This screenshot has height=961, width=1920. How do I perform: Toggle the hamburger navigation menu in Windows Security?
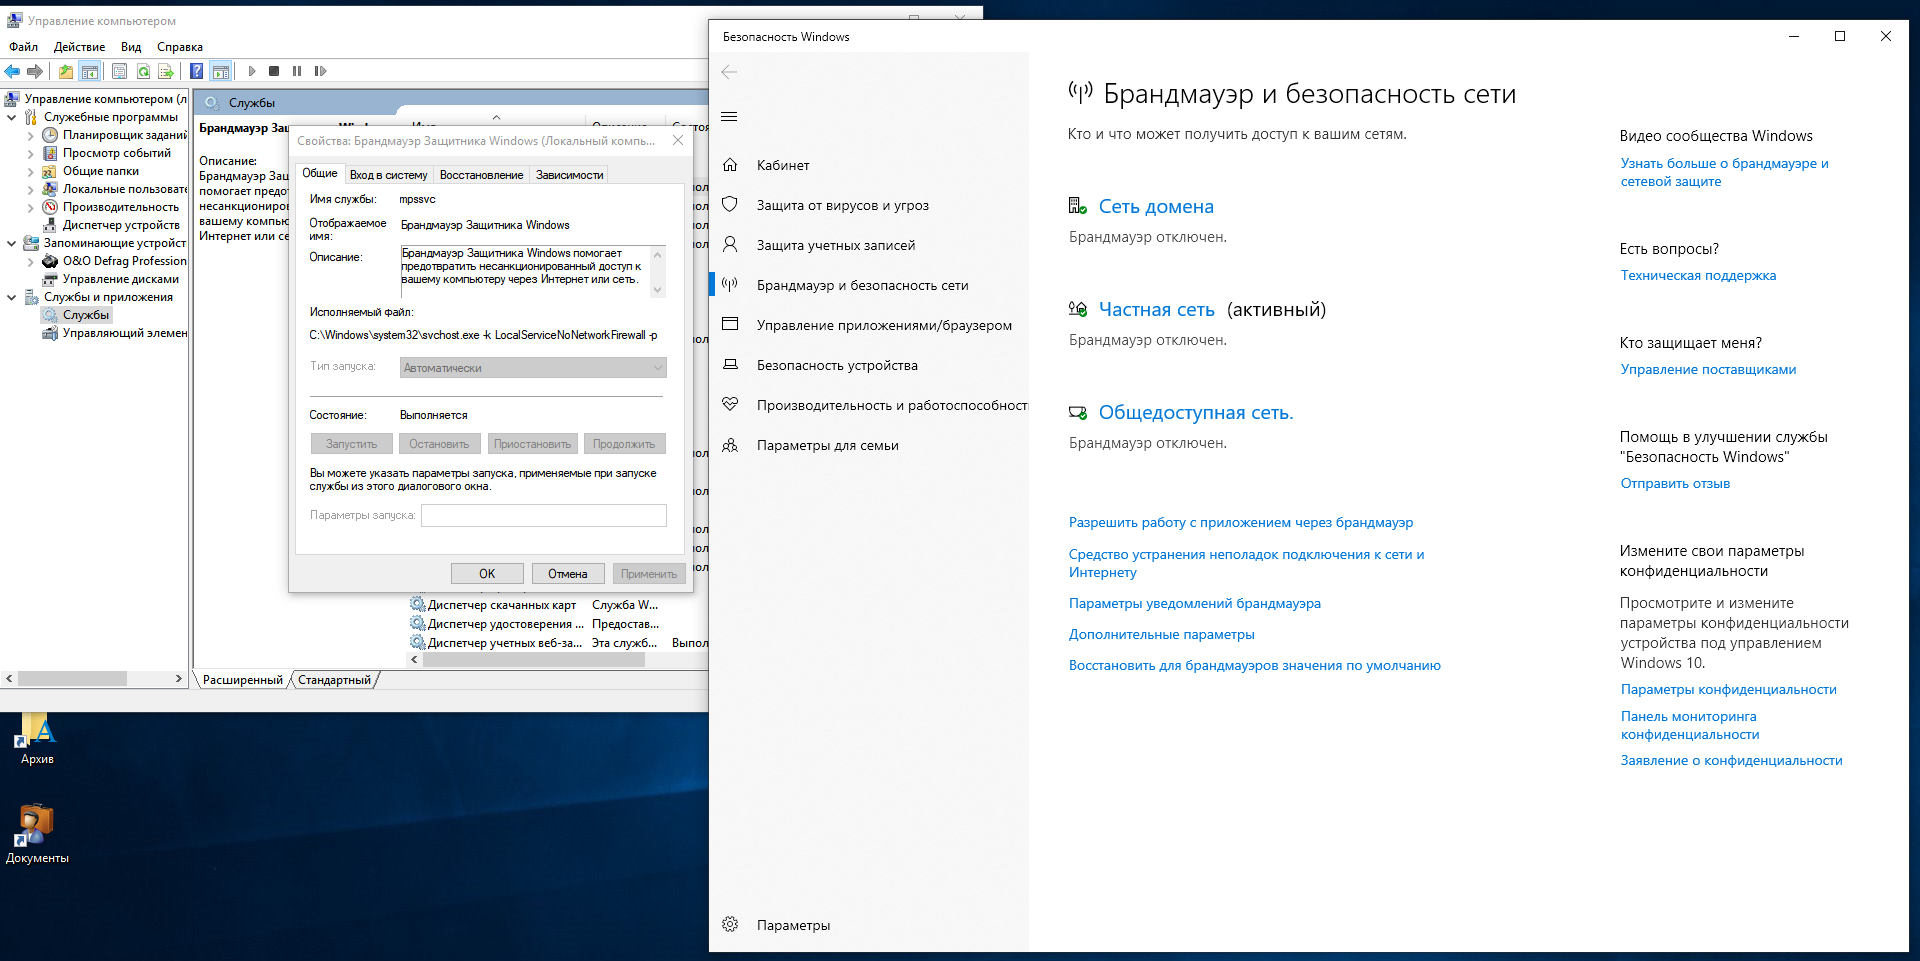tap(729, 117)
